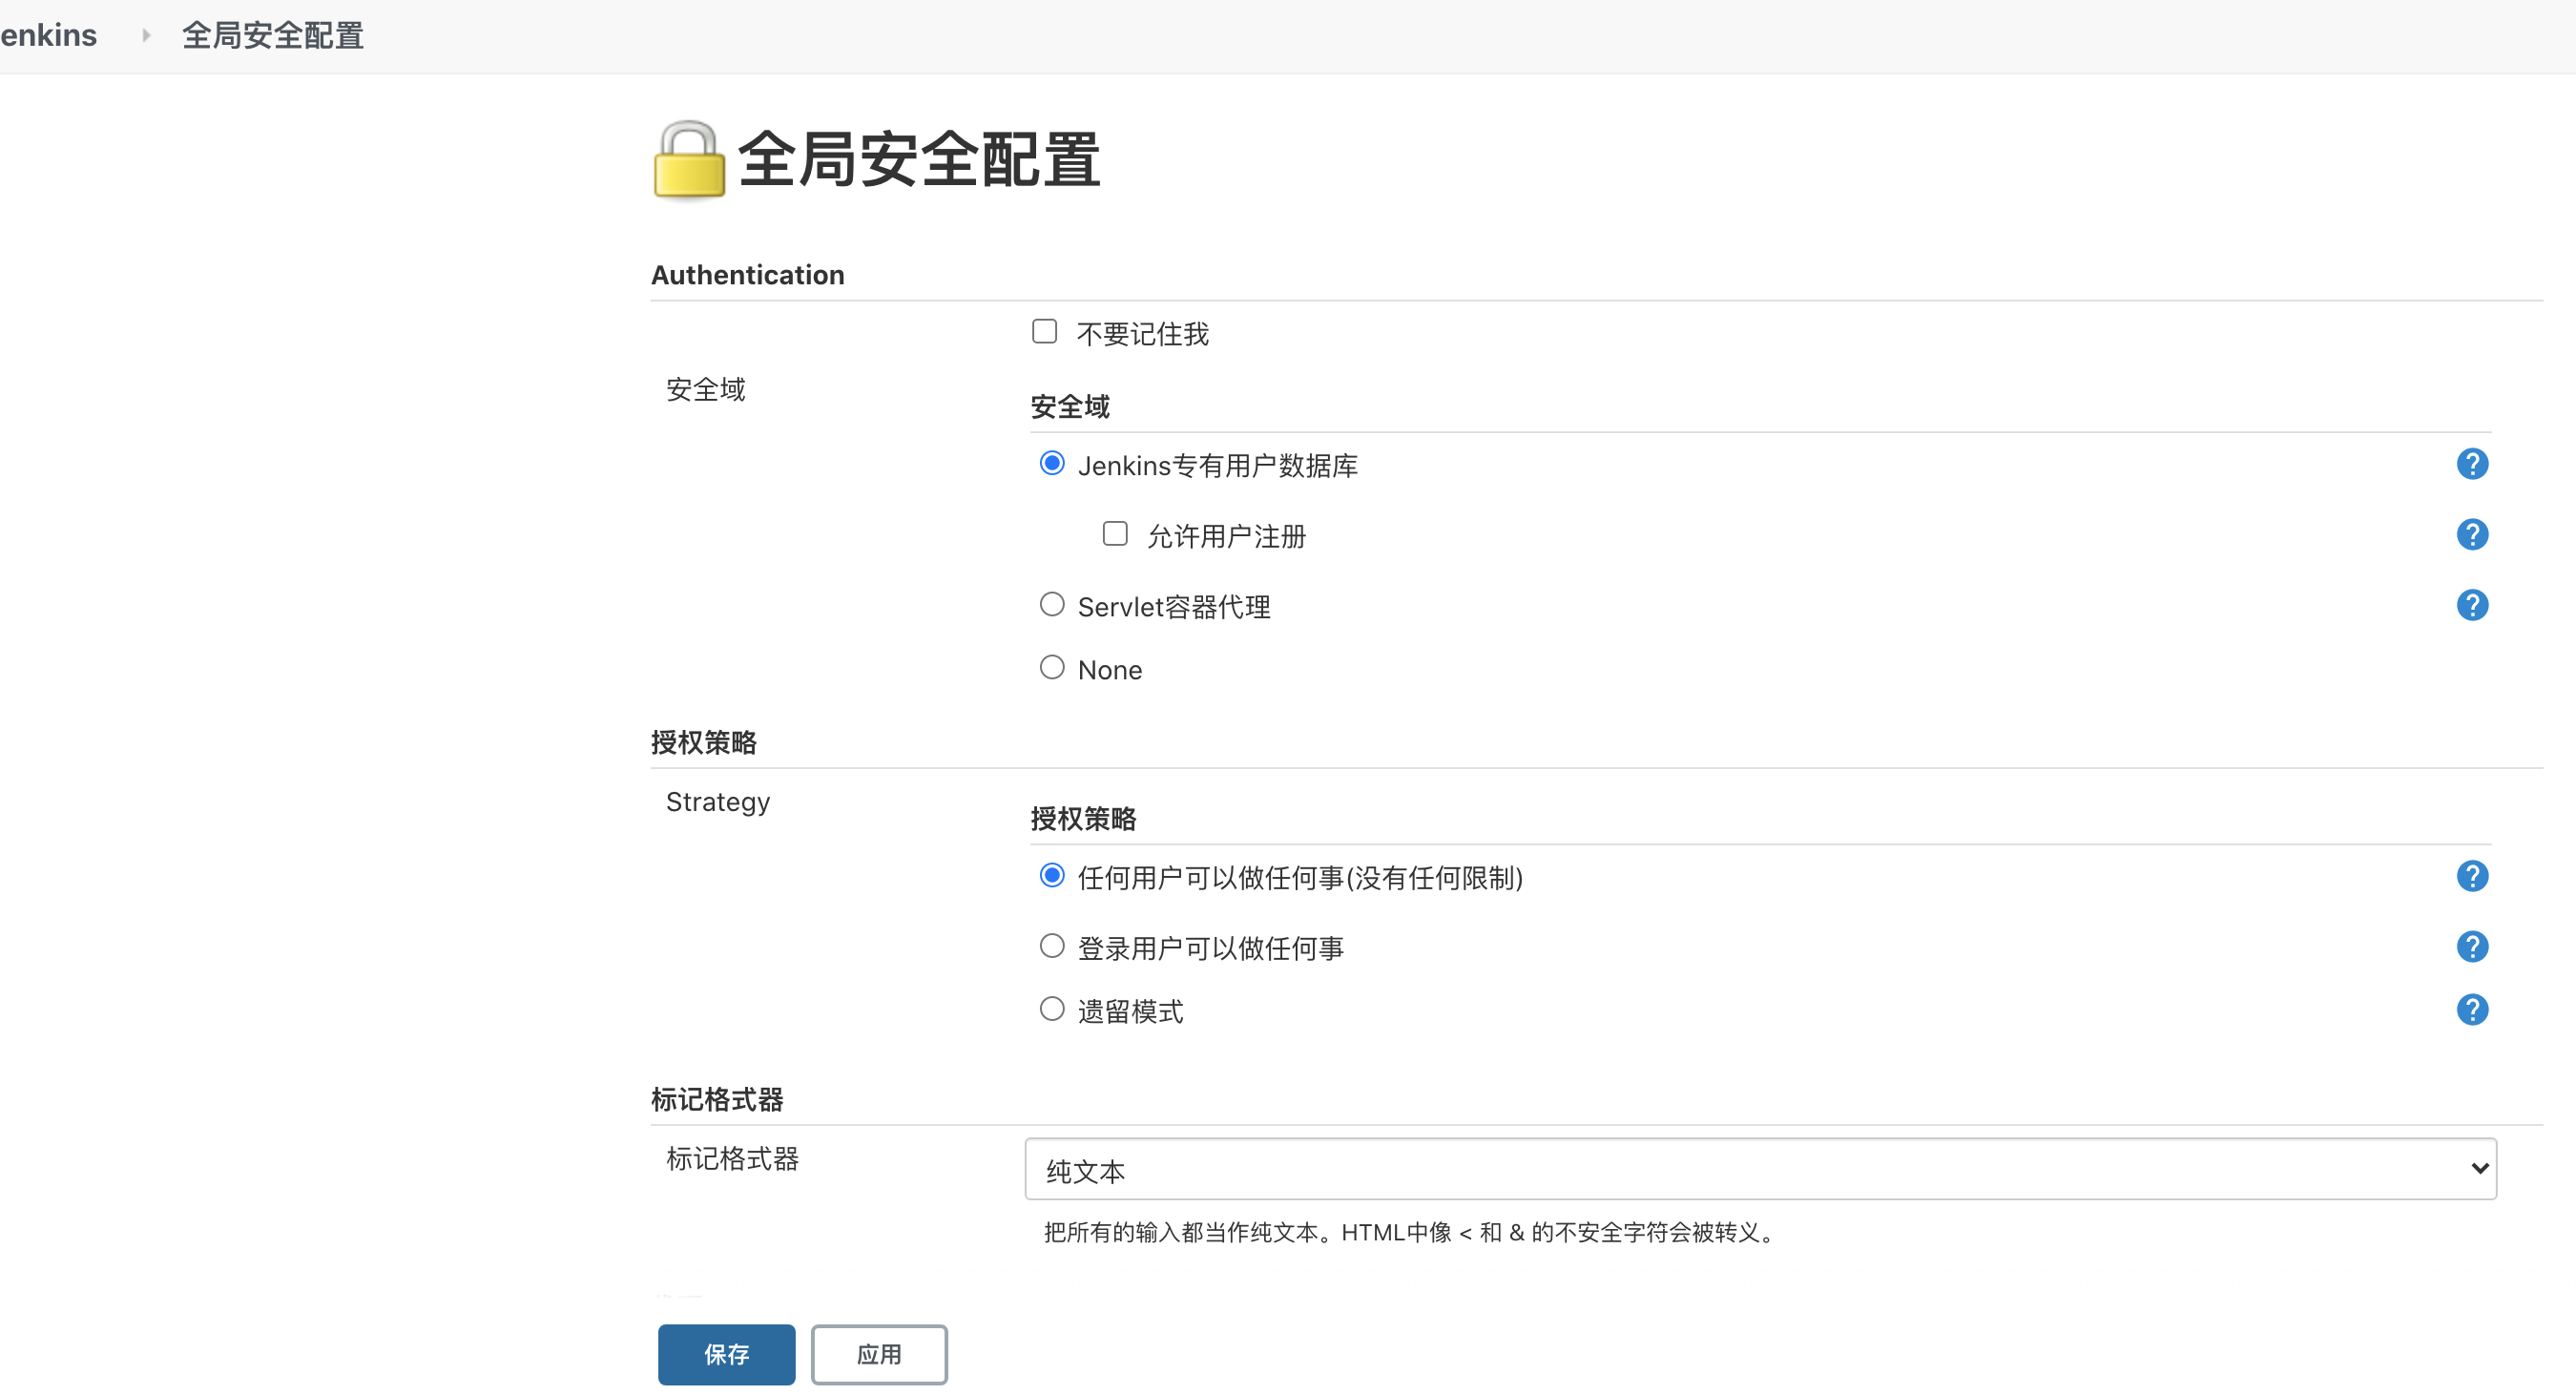2576x1395 pixels.
Task: Select 遗留模式 radio button
Action: (1051, 1009)
